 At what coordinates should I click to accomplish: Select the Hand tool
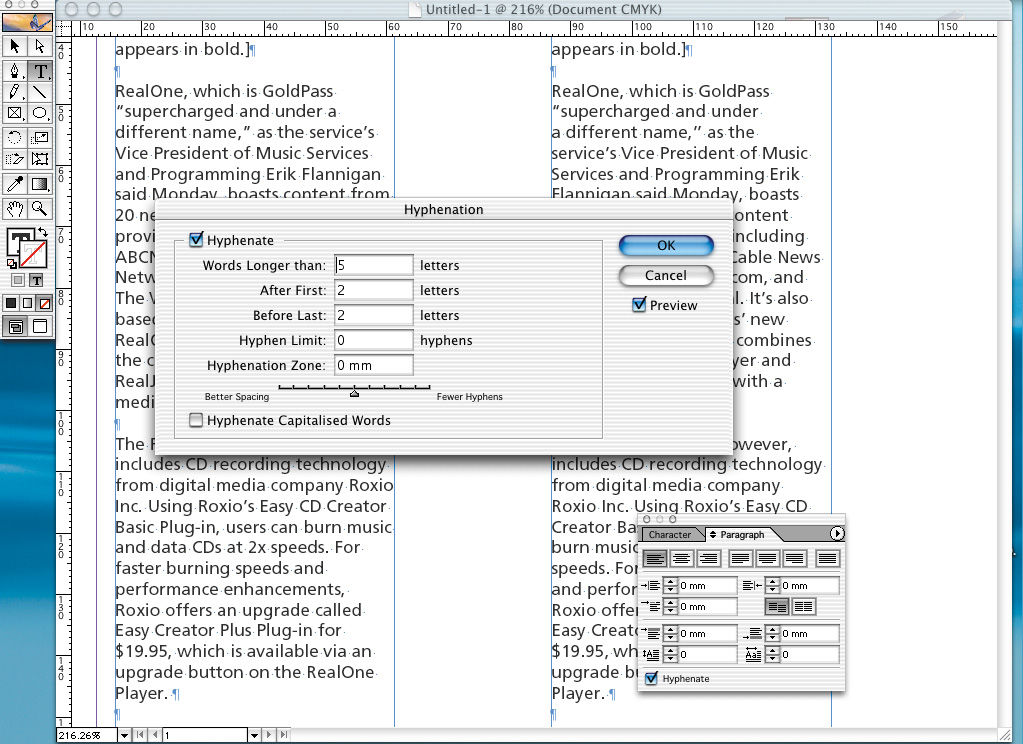click(15, 209)
